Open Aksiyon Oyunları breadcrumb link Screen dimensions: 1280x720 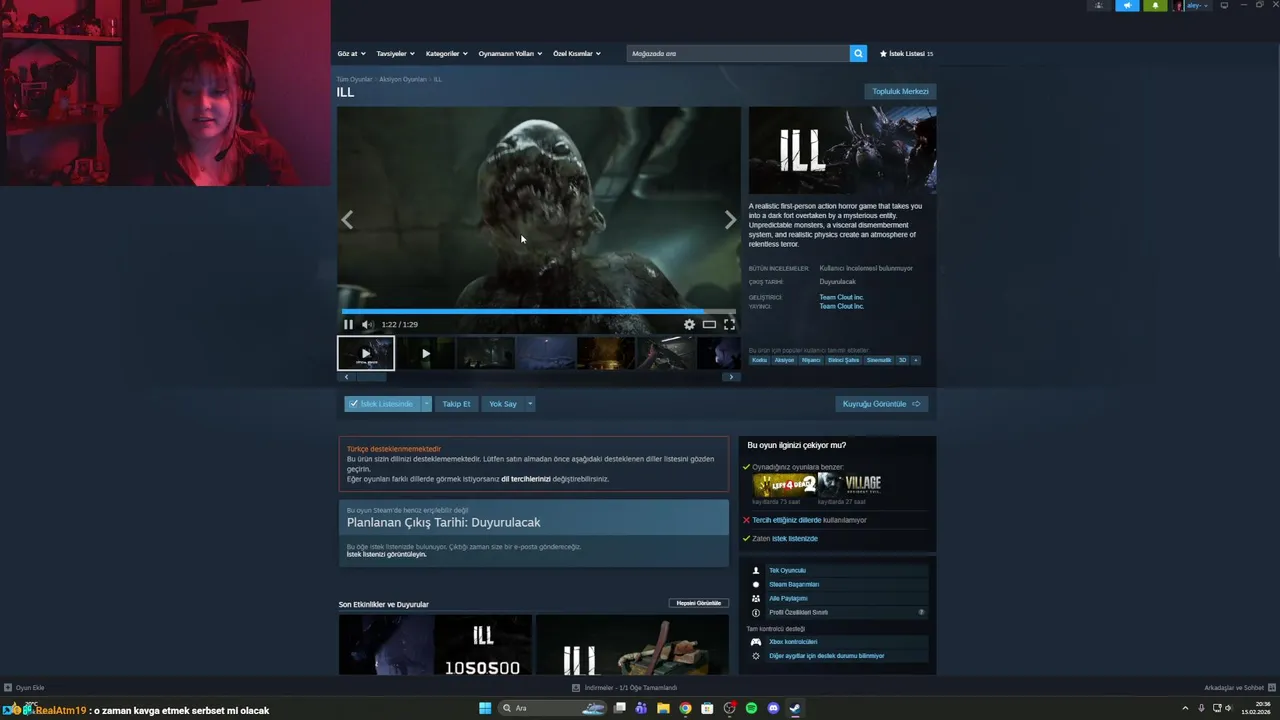403,79
